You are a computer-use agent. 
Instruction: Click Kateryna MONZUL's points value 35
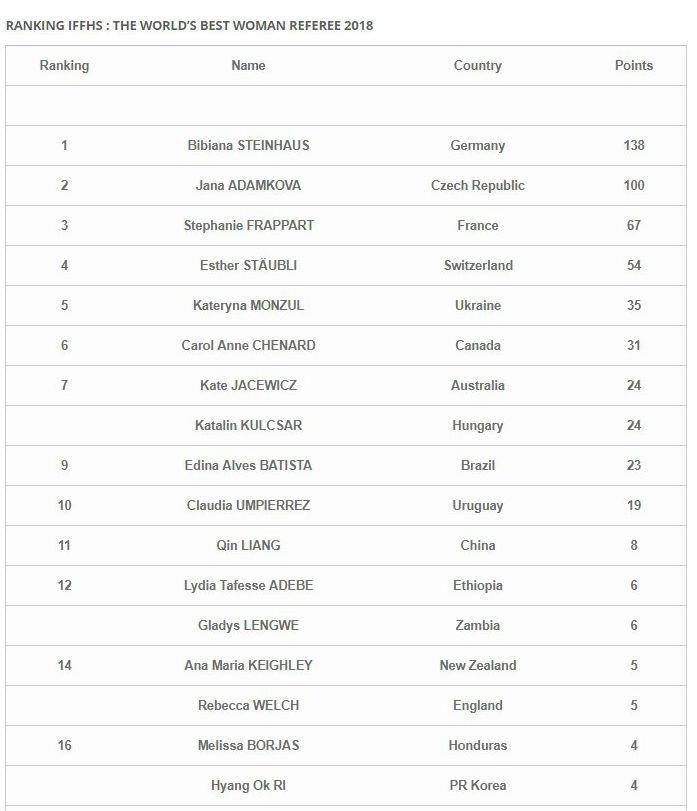click(633, 306)
